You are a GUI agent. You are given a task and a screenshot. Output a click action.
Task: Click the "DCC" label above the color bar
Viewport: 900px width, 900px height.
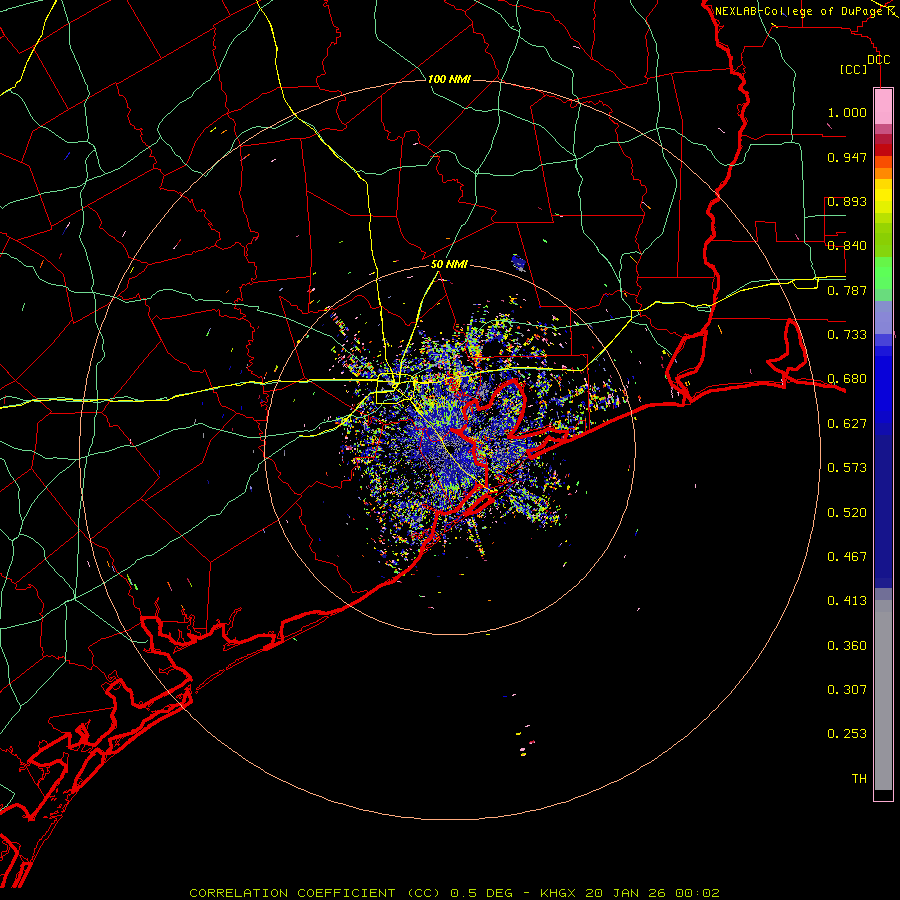tap(879, 60)
